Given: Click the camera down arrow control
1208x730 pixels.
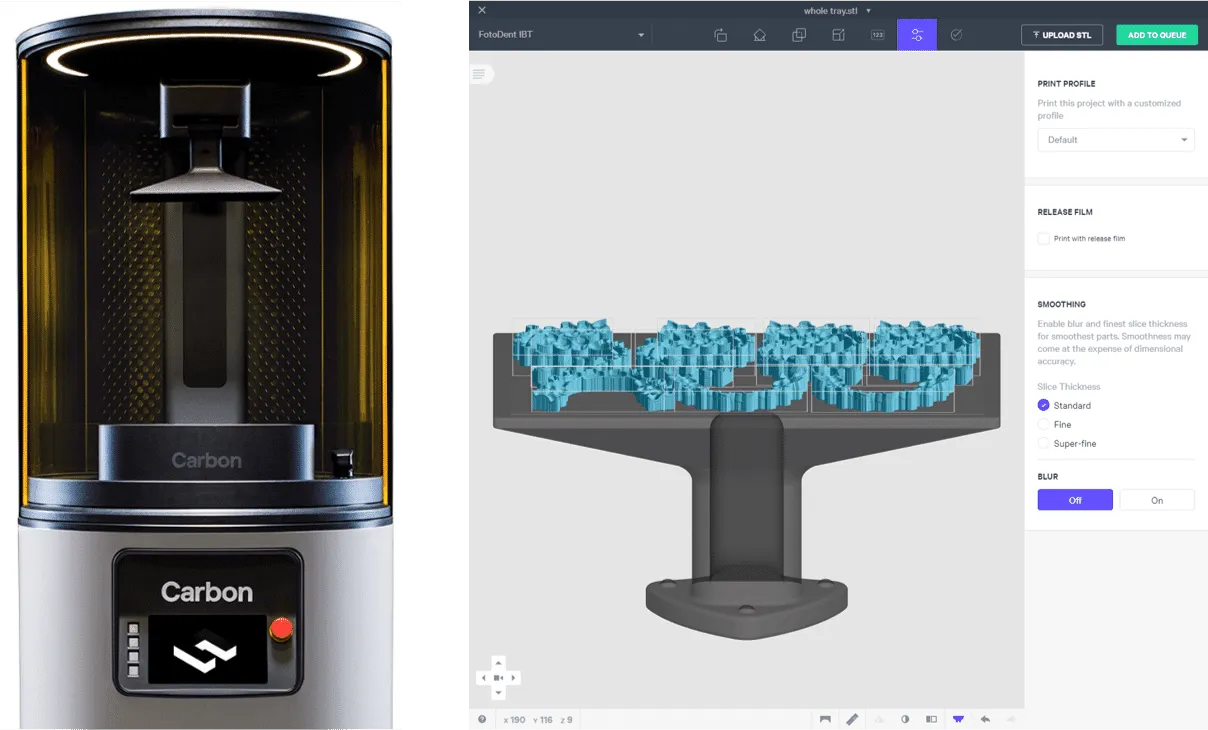Looking at the screenshot, I should click(498, 692).
